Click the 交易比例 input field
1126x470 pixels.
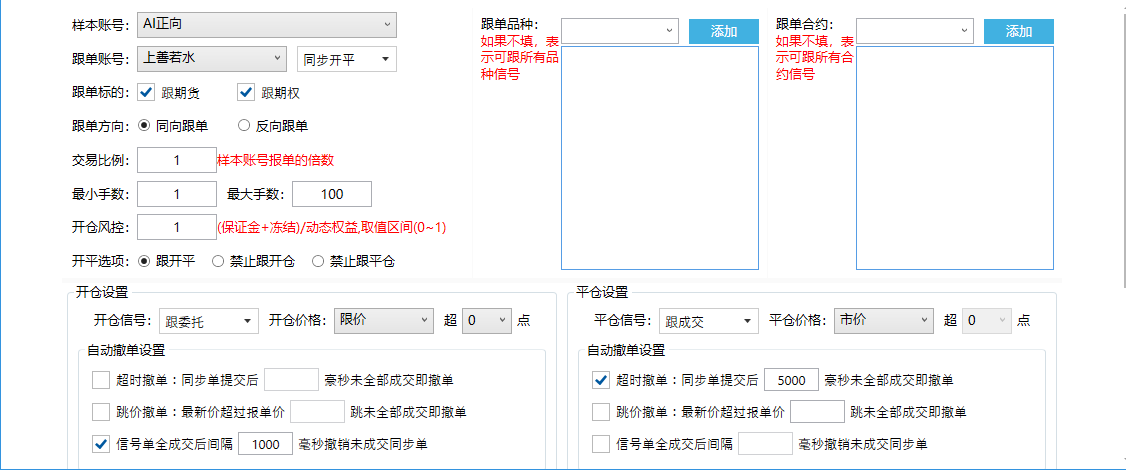coord(177,160)
